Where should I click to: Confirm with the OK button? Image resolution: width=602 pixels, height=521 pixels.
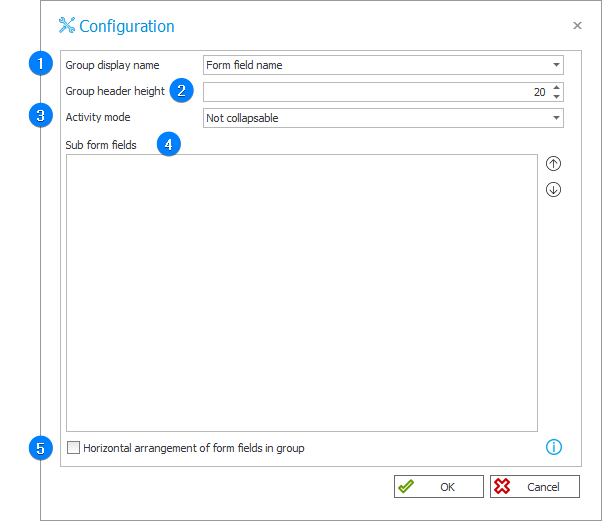point(438,487)
